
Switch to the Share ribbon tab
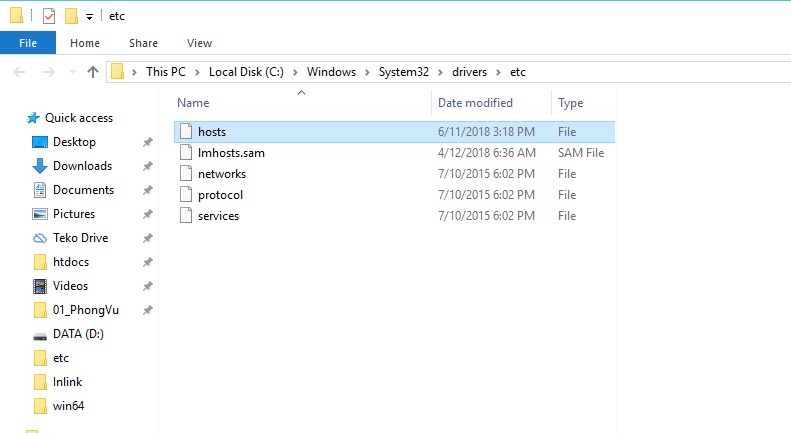tap(143, 43)
